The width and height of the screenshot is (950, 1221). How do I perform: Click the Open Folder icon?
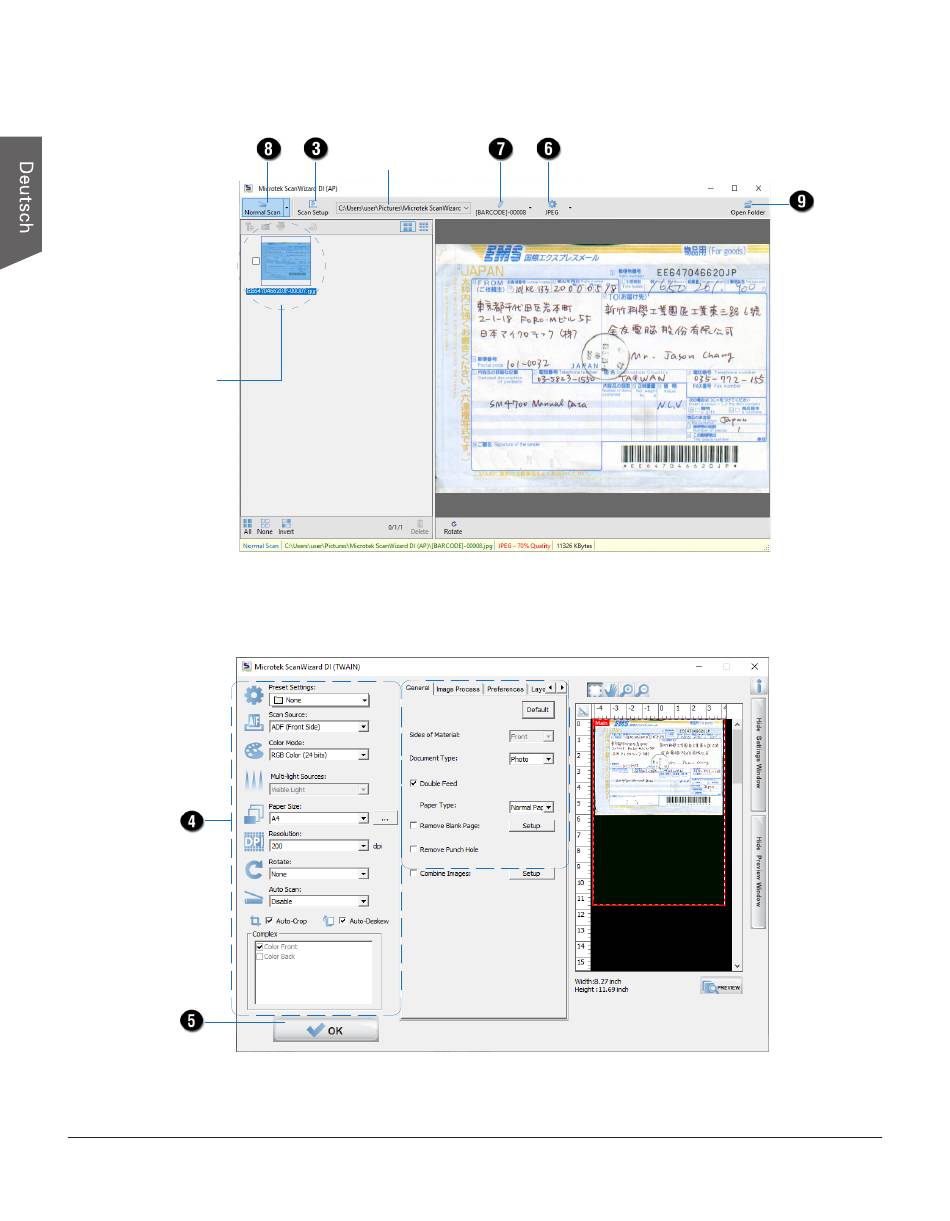click(748, 206)
